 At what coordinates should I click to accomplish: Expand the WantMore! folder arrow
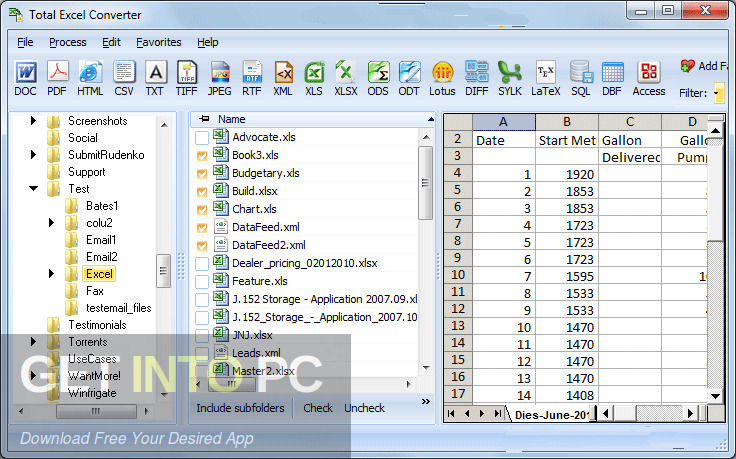pyautogui.click(x=33, y=375)
